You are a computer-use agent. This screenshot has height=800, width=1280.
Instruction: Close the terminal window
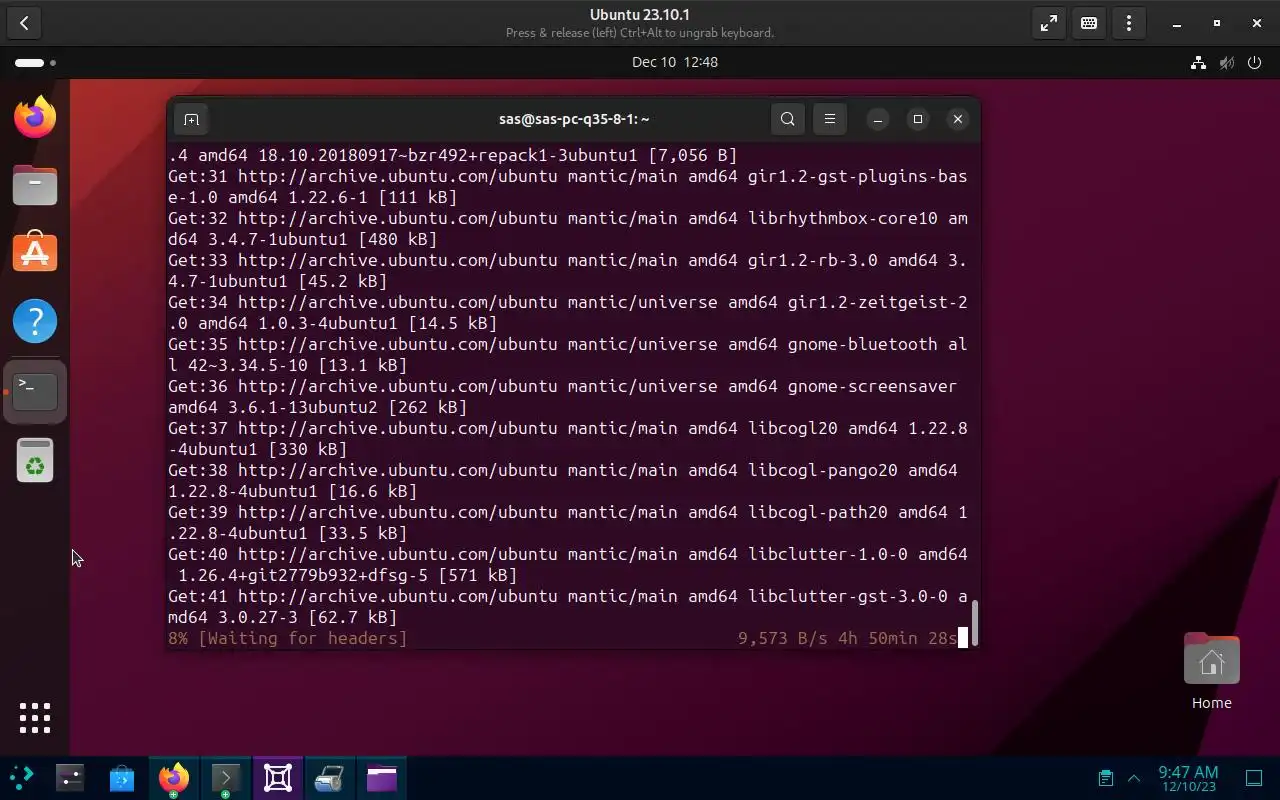958,119
